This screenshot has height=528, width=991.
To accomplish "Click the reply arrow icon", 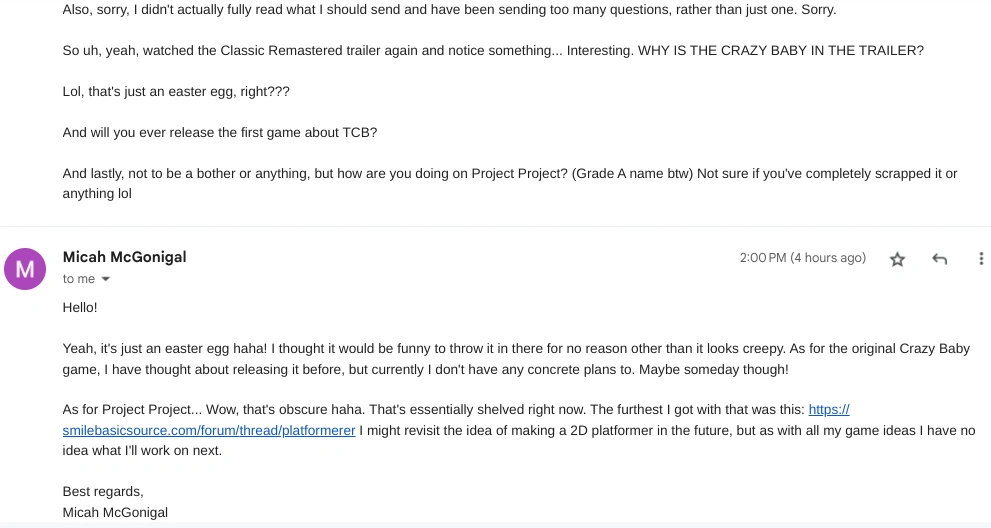I will 939,259.
